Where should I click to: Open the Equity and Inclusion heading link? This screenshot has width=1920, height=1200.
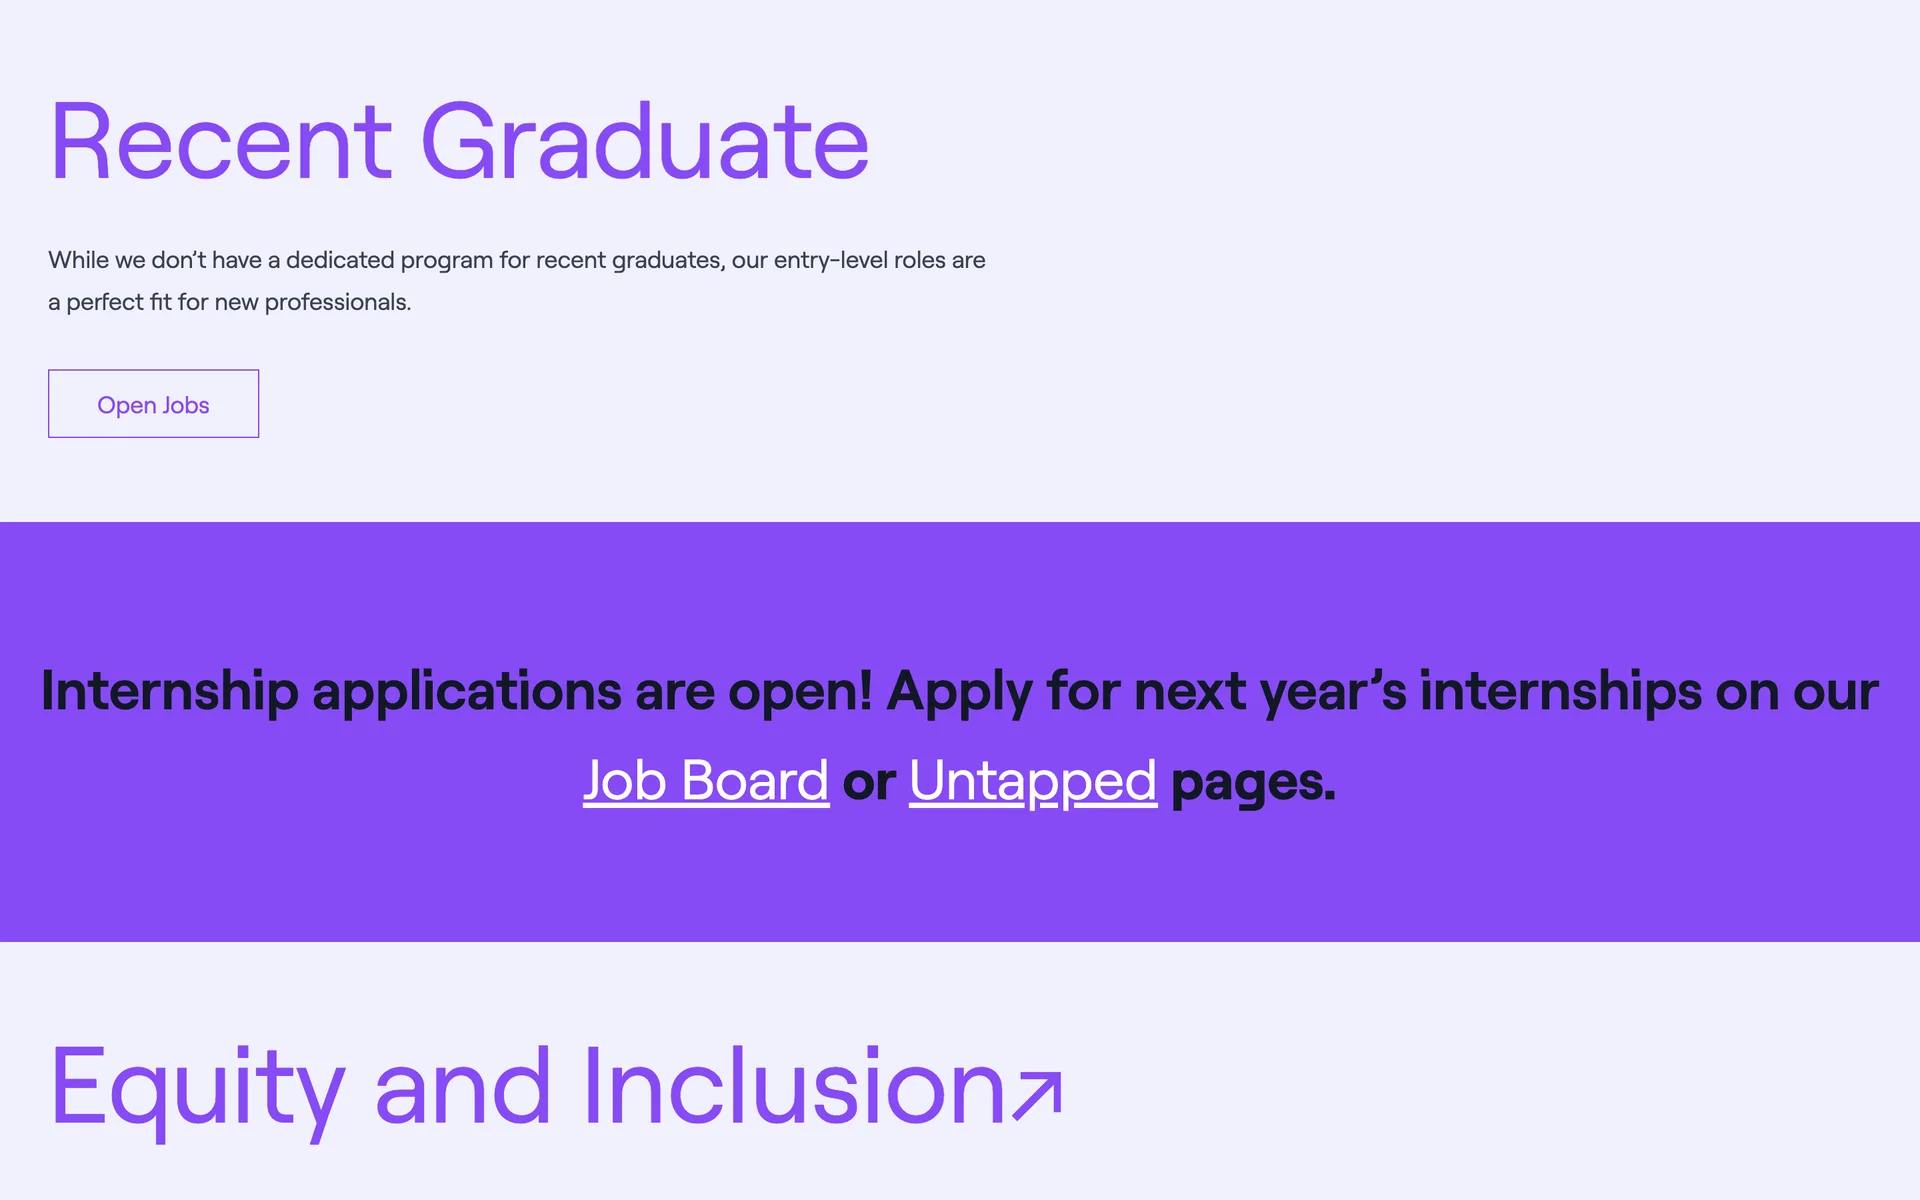(528, 1087)
